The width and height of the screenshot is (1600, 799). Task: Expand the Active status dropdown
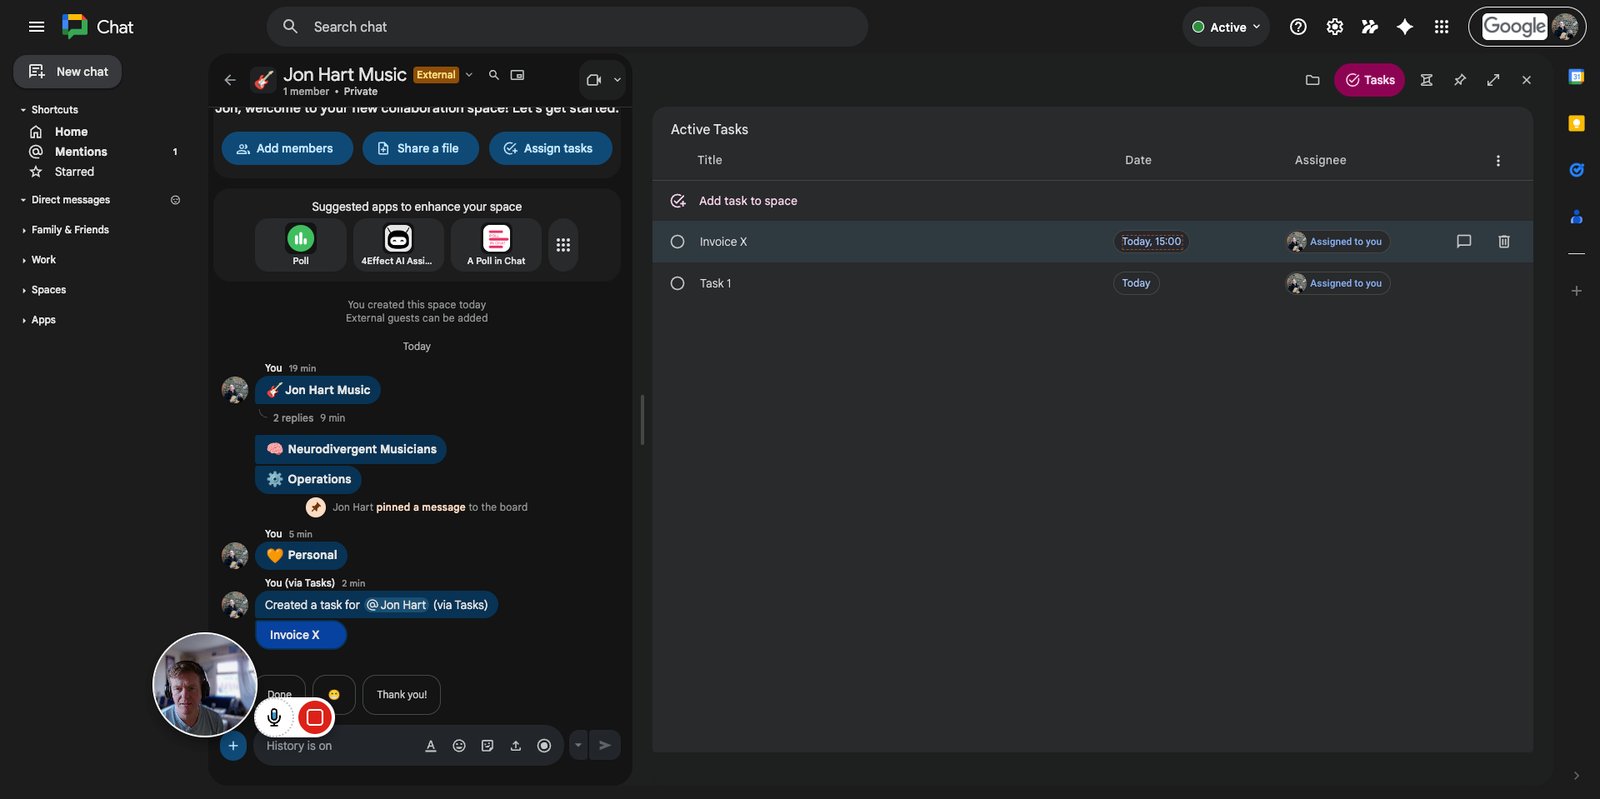click(1226, 27)
